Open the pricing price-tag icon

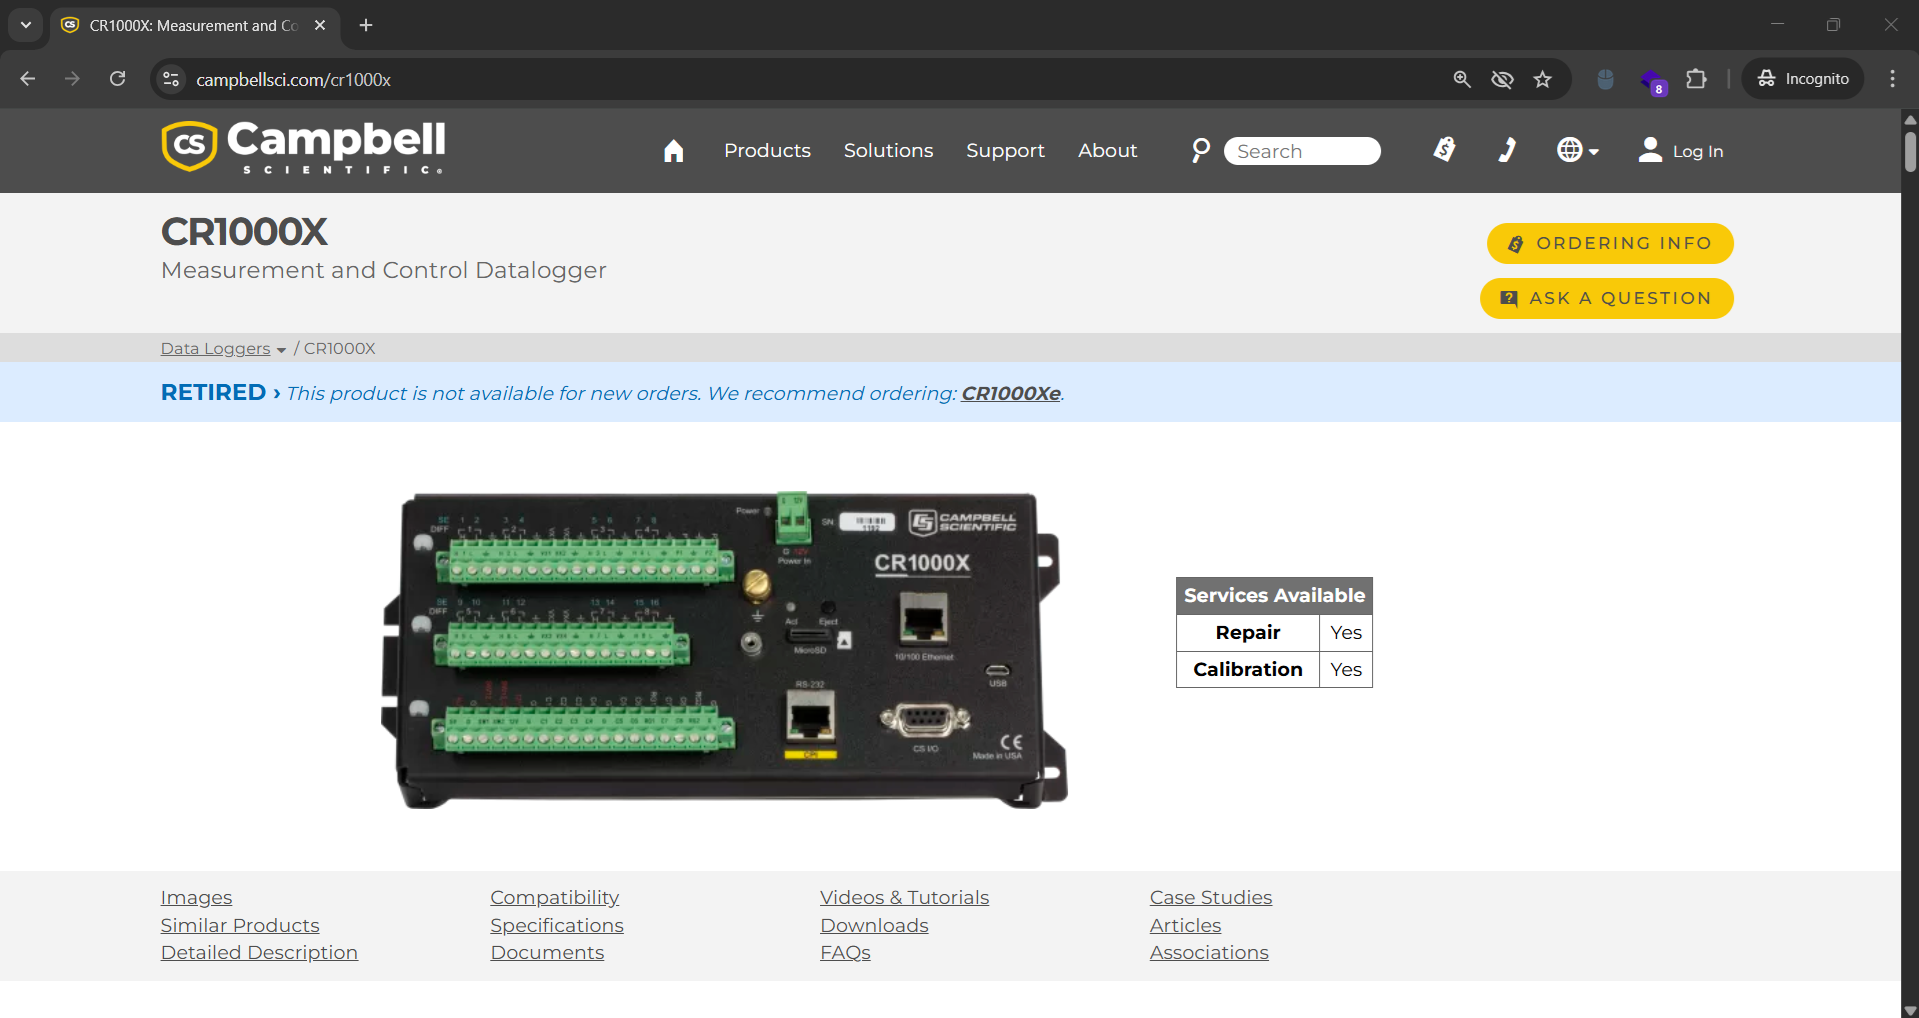tap(1444, 150)
